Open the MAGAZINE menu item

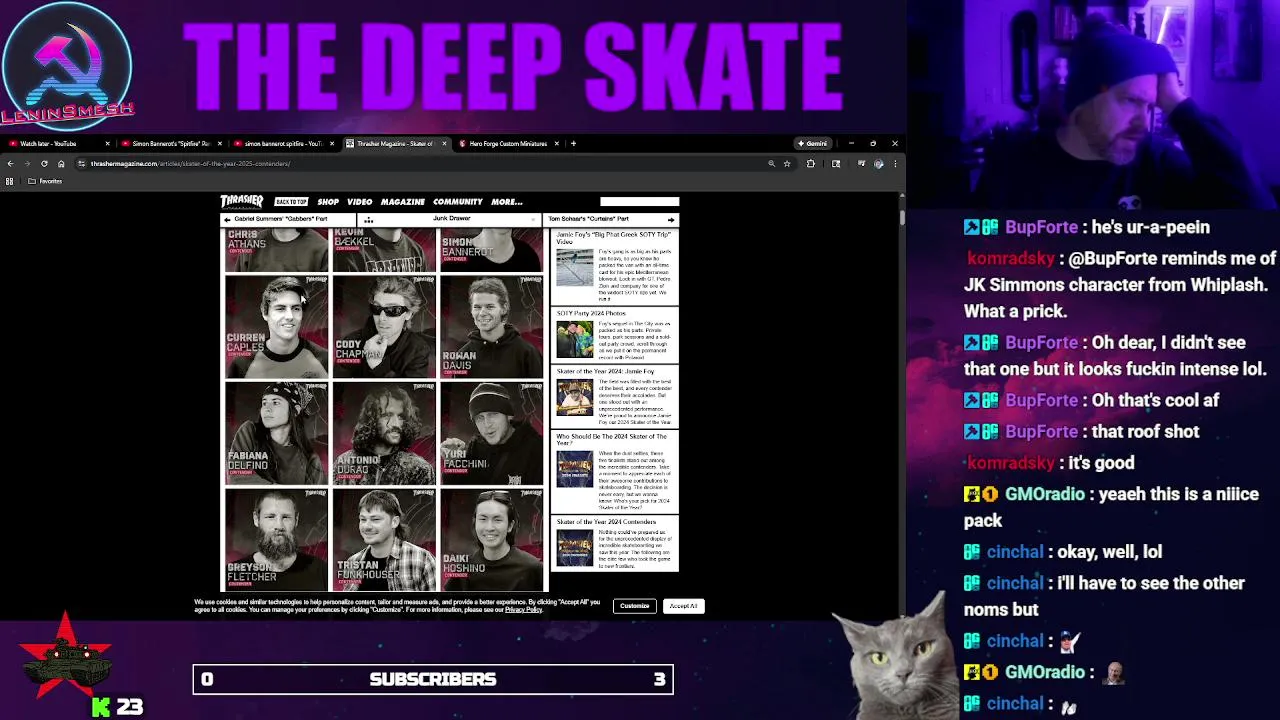pos(402,202)
